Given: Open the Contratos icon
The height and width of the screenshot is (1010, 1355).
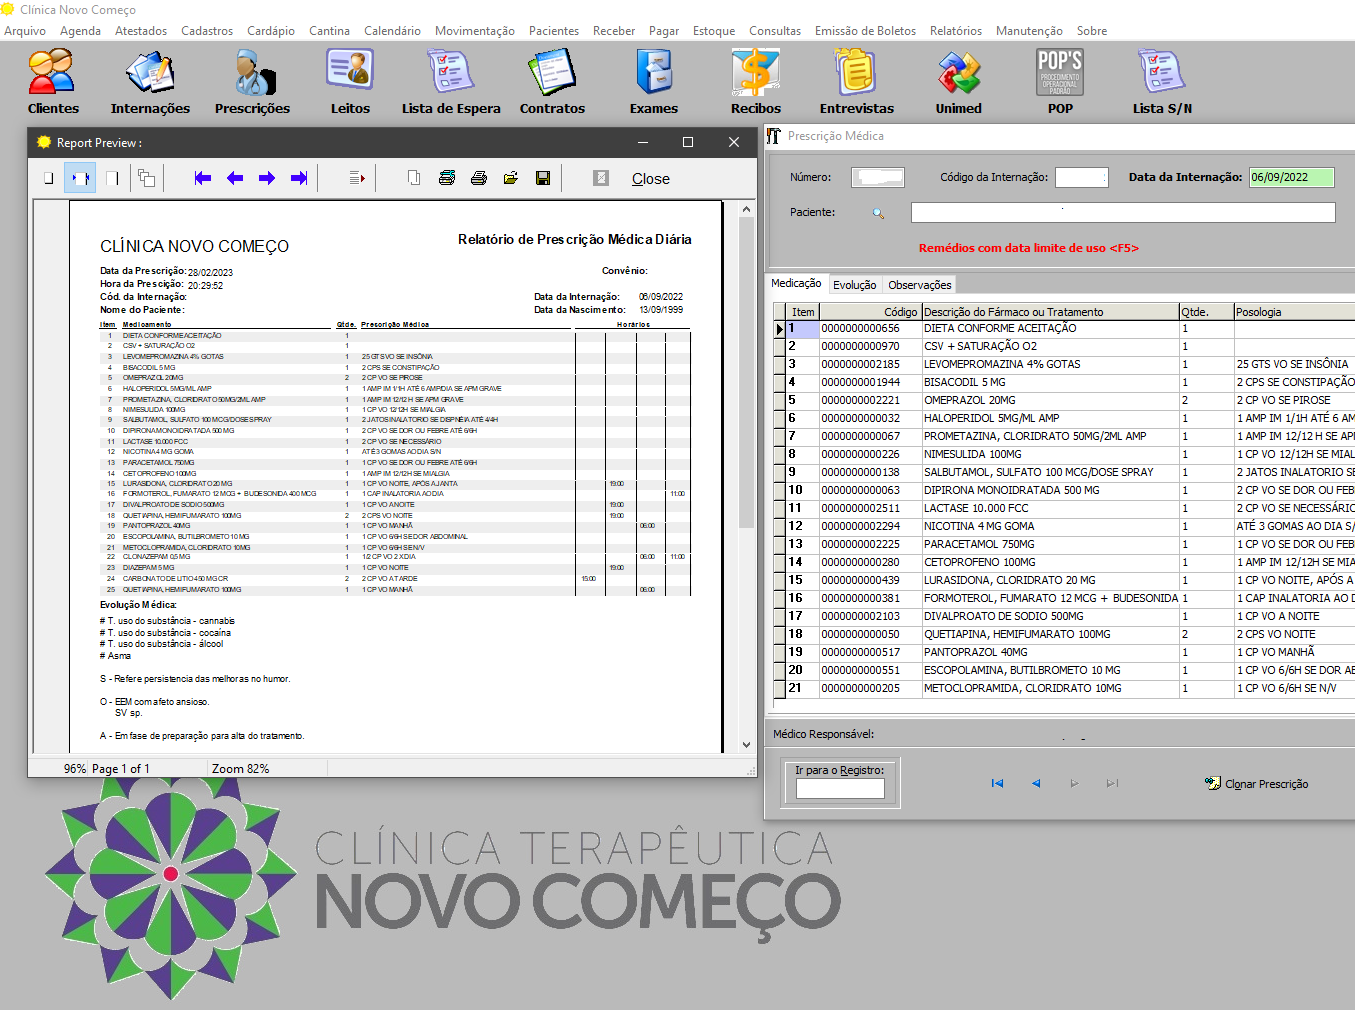Looking at the screenshot, I should pos(552,82).
